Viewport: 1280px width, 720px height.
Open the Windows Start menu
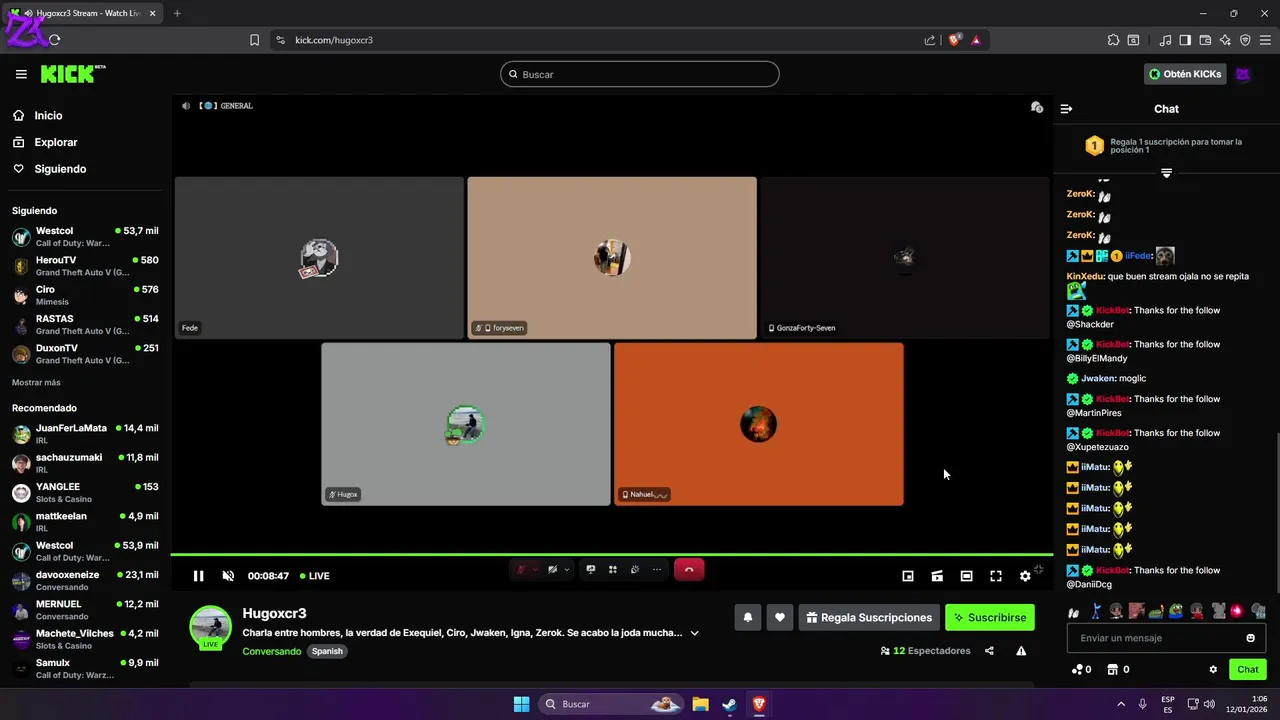point(521,704)
